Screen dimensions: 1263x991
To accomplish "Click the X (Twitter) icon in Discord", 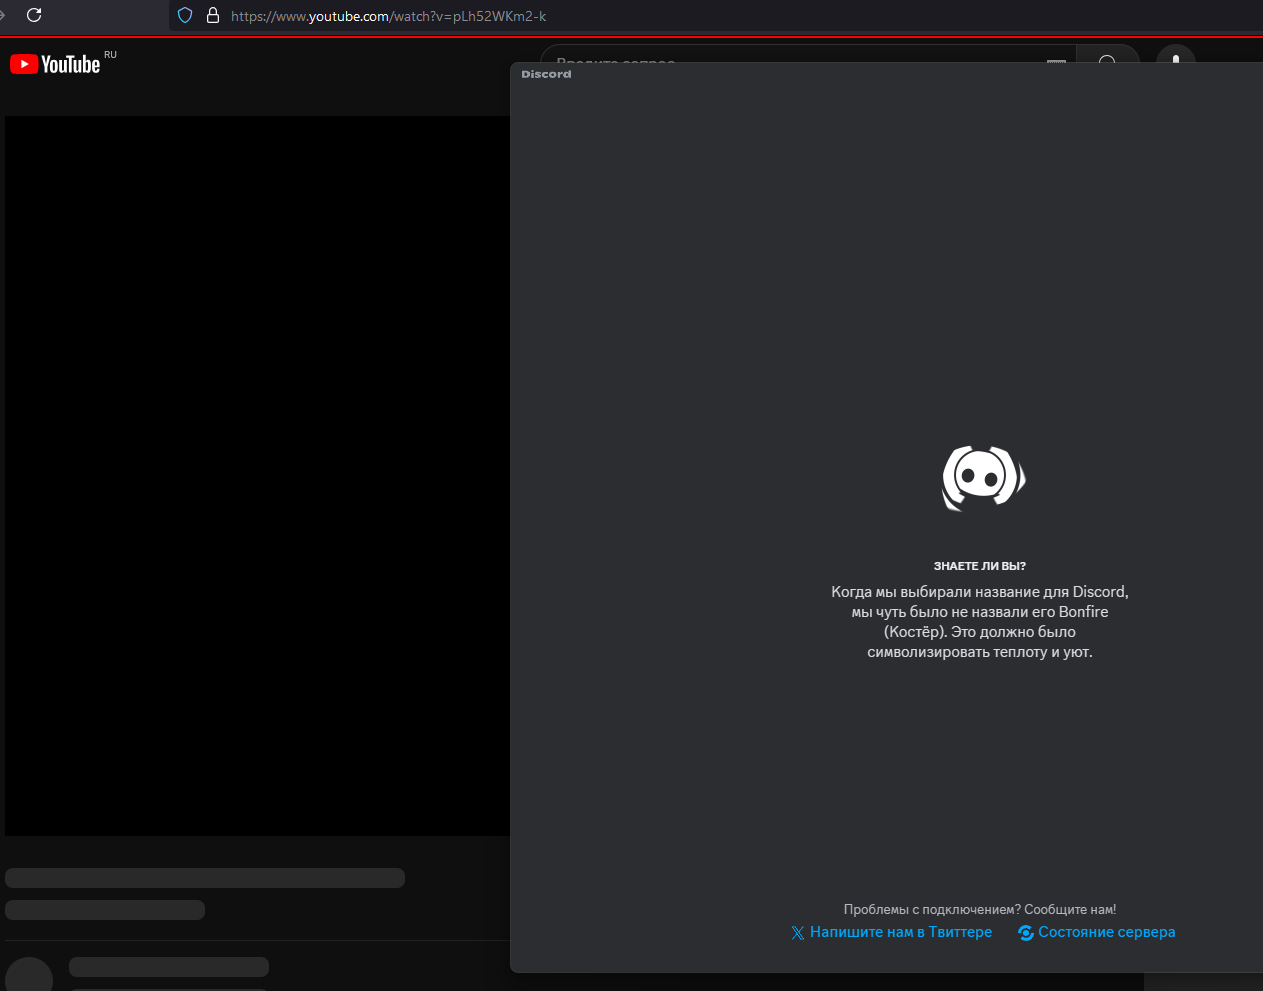I will click(797, 933).
